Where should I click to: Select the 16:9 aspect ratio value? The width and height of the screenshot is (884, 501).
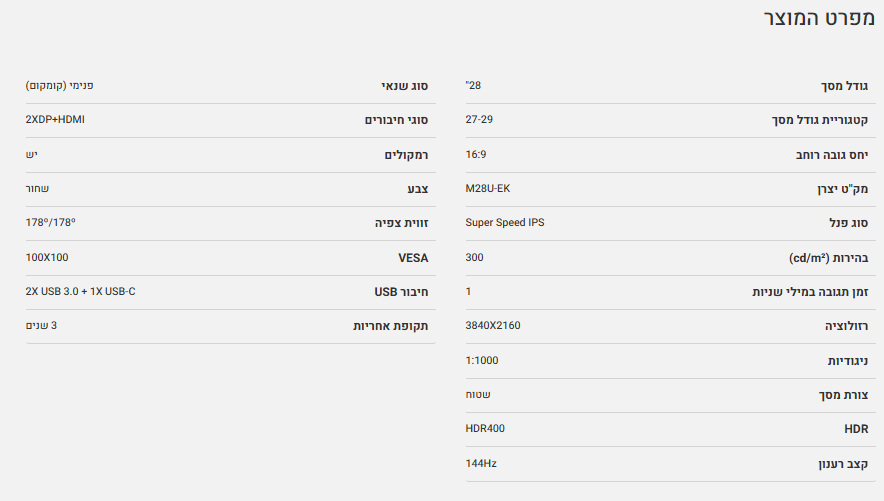click(x=476, y=154)
